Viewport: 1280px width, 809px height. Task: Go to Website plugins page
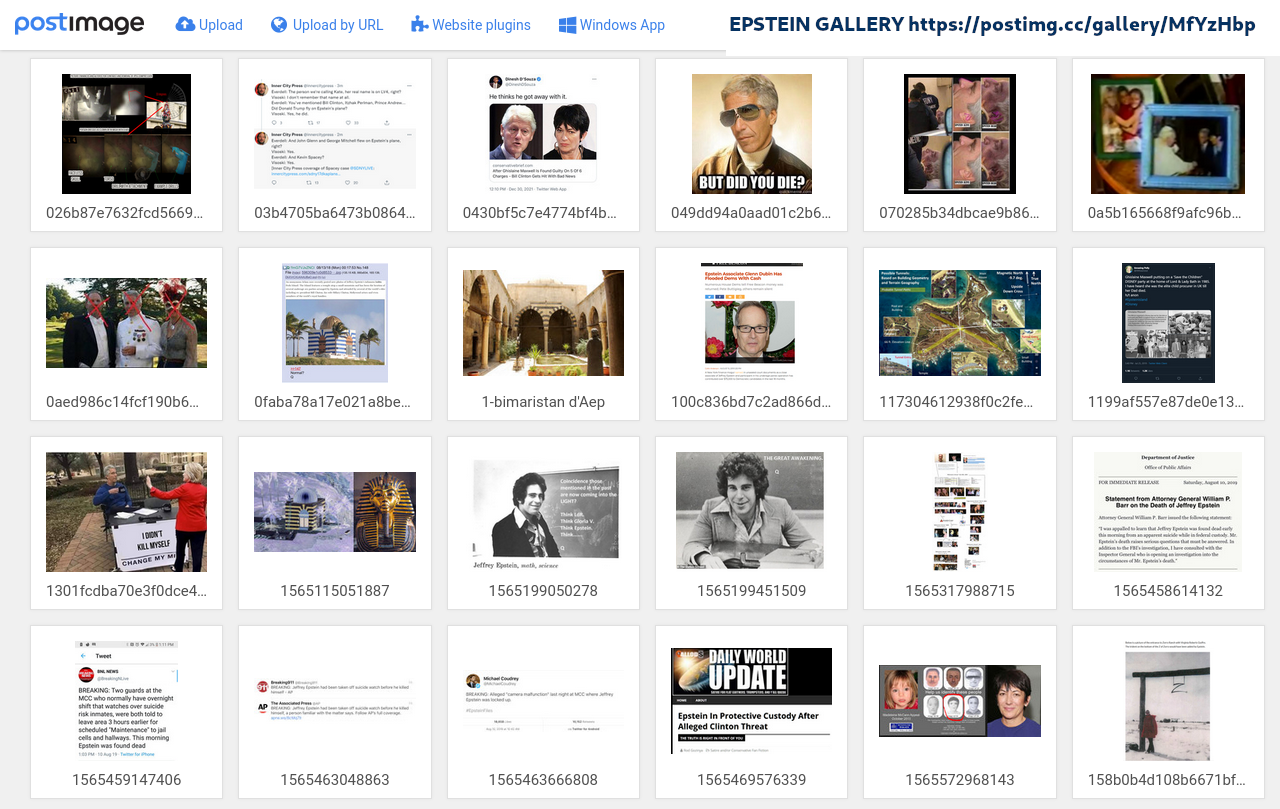tap(481, 25)
